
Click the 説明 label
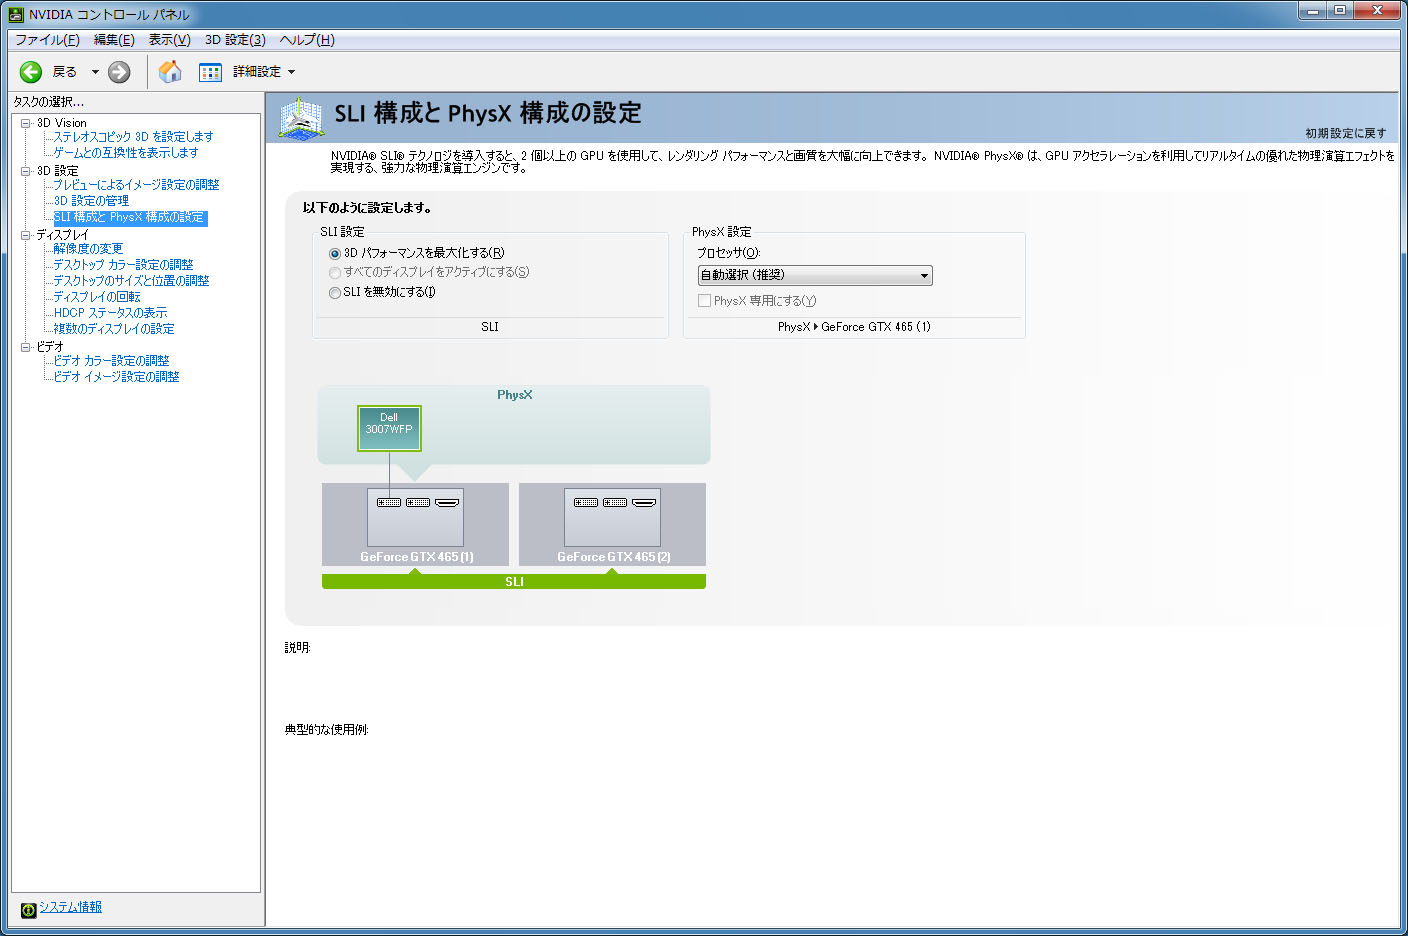298,648
